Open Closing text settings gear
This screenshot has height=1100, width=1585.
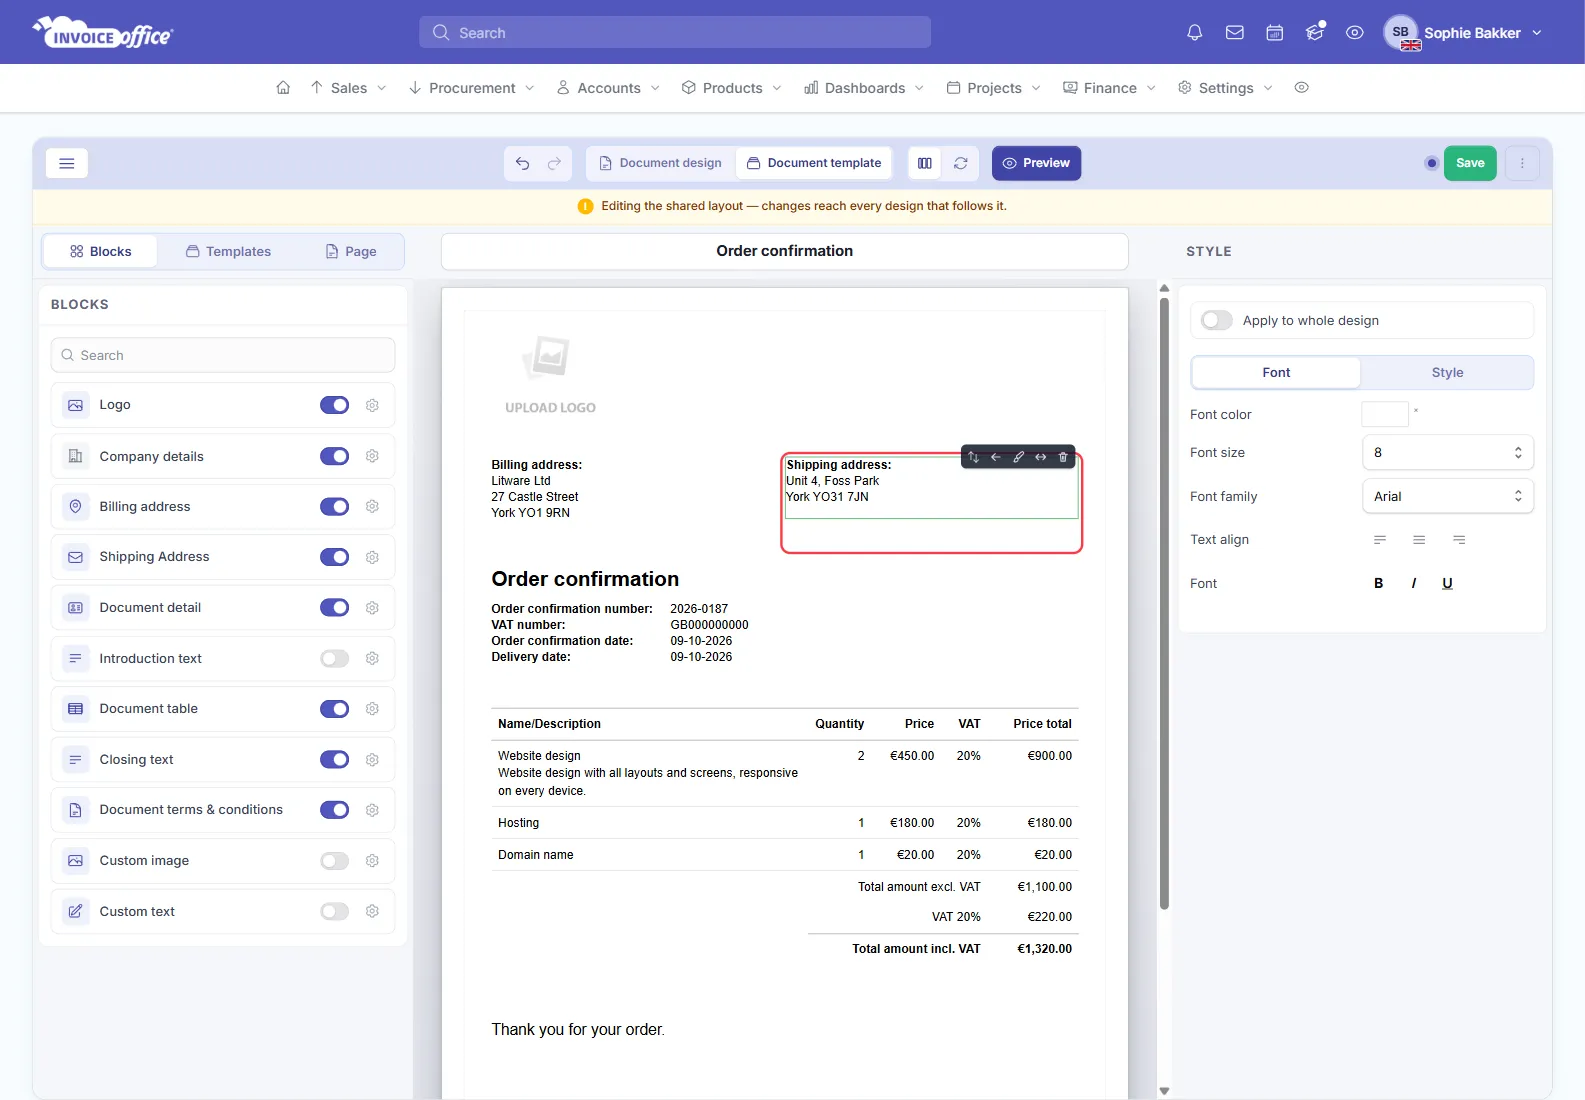point(372,760)
